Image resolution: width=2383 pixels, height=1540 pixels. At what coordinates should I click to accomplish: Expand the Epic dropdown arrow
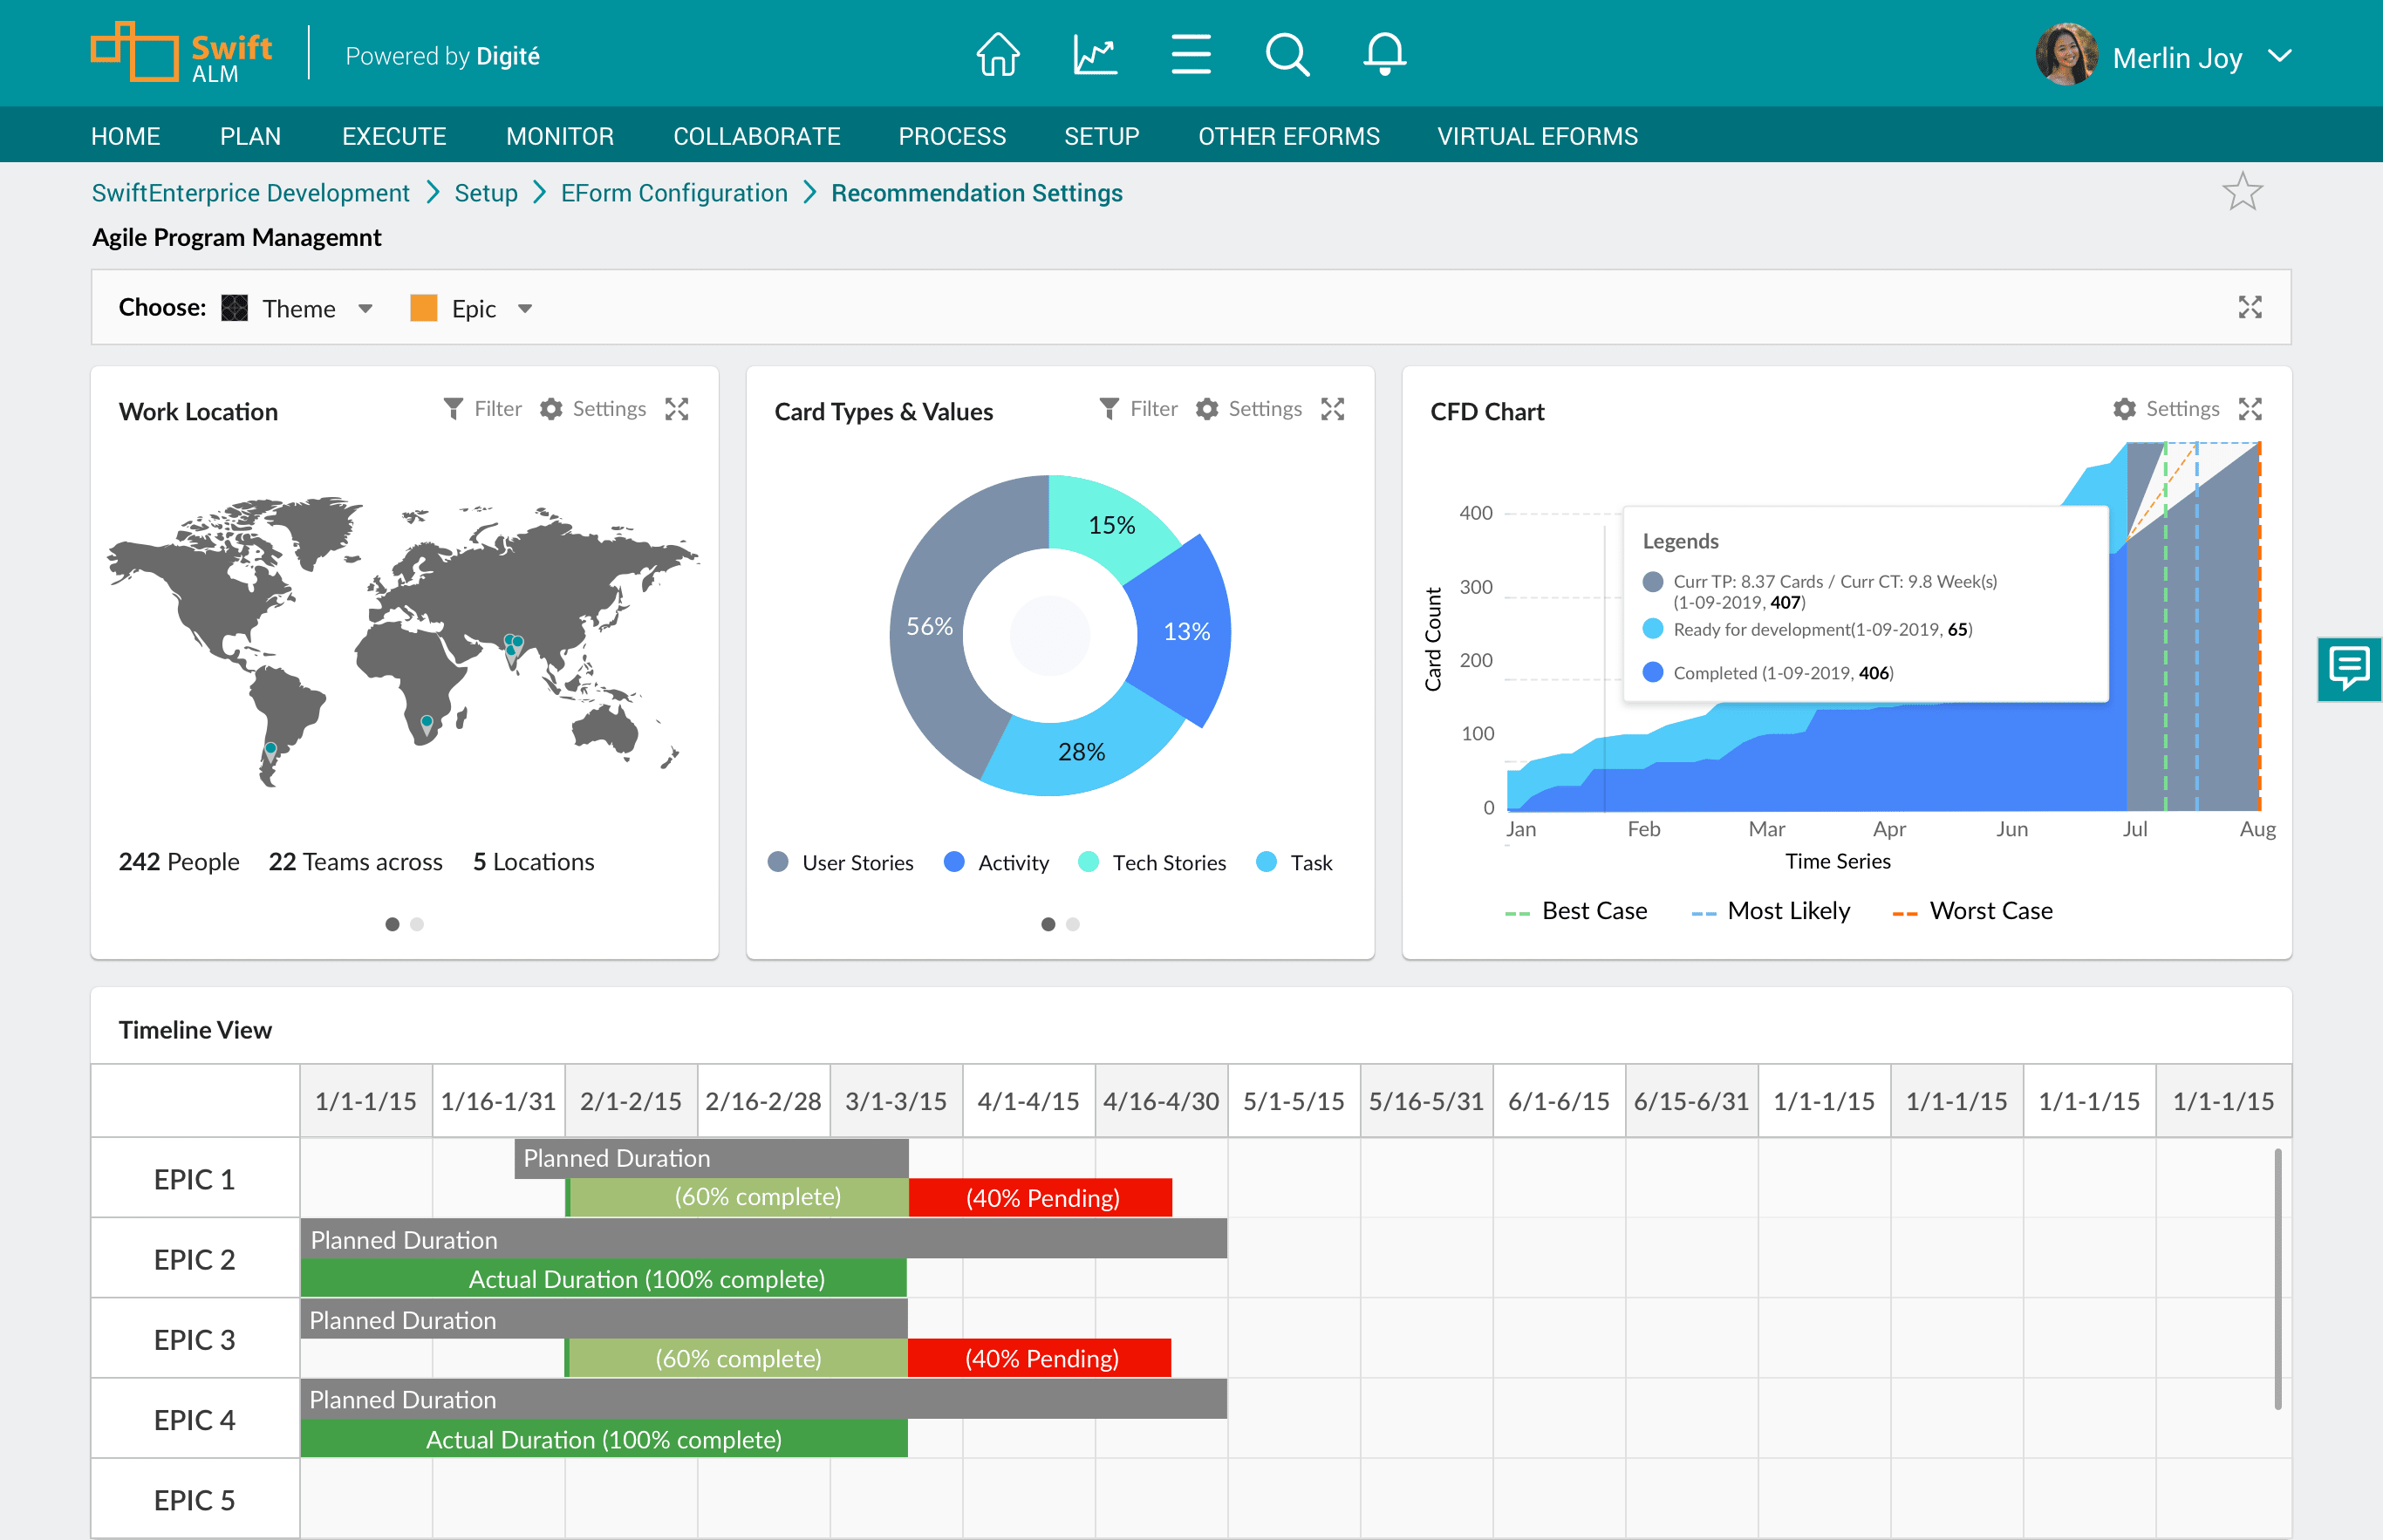point(525,309)
